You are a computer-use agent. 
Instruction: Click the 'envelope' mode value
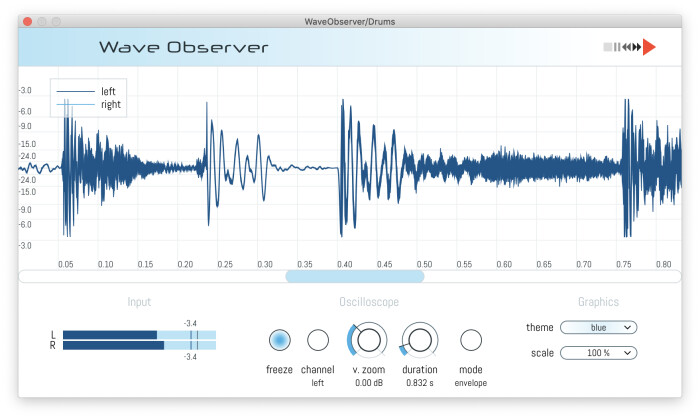471,383
